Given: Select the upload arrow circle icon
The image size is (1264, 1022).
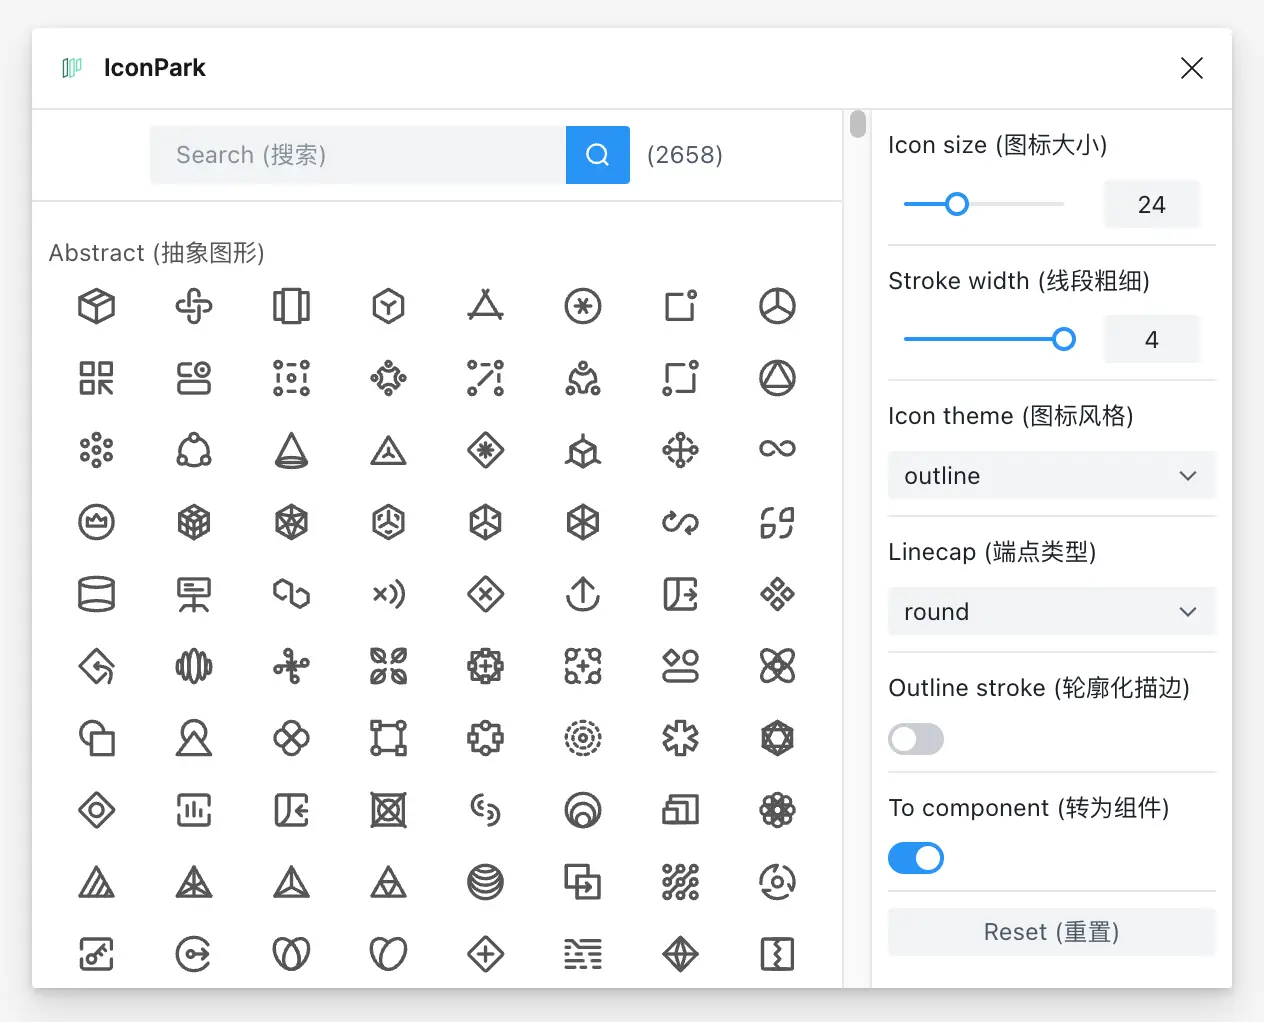Looking at the screenshot, I should tap(583, 594).
